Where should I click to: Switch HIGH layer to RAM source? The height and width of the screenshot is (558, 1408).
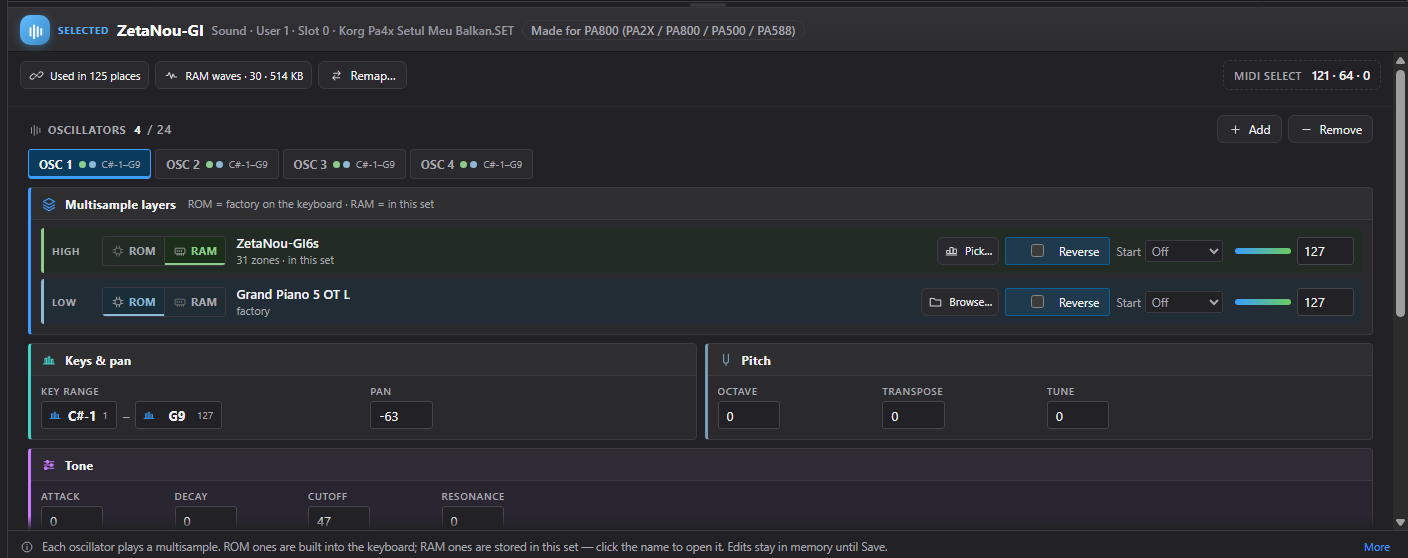click(195, 251)
